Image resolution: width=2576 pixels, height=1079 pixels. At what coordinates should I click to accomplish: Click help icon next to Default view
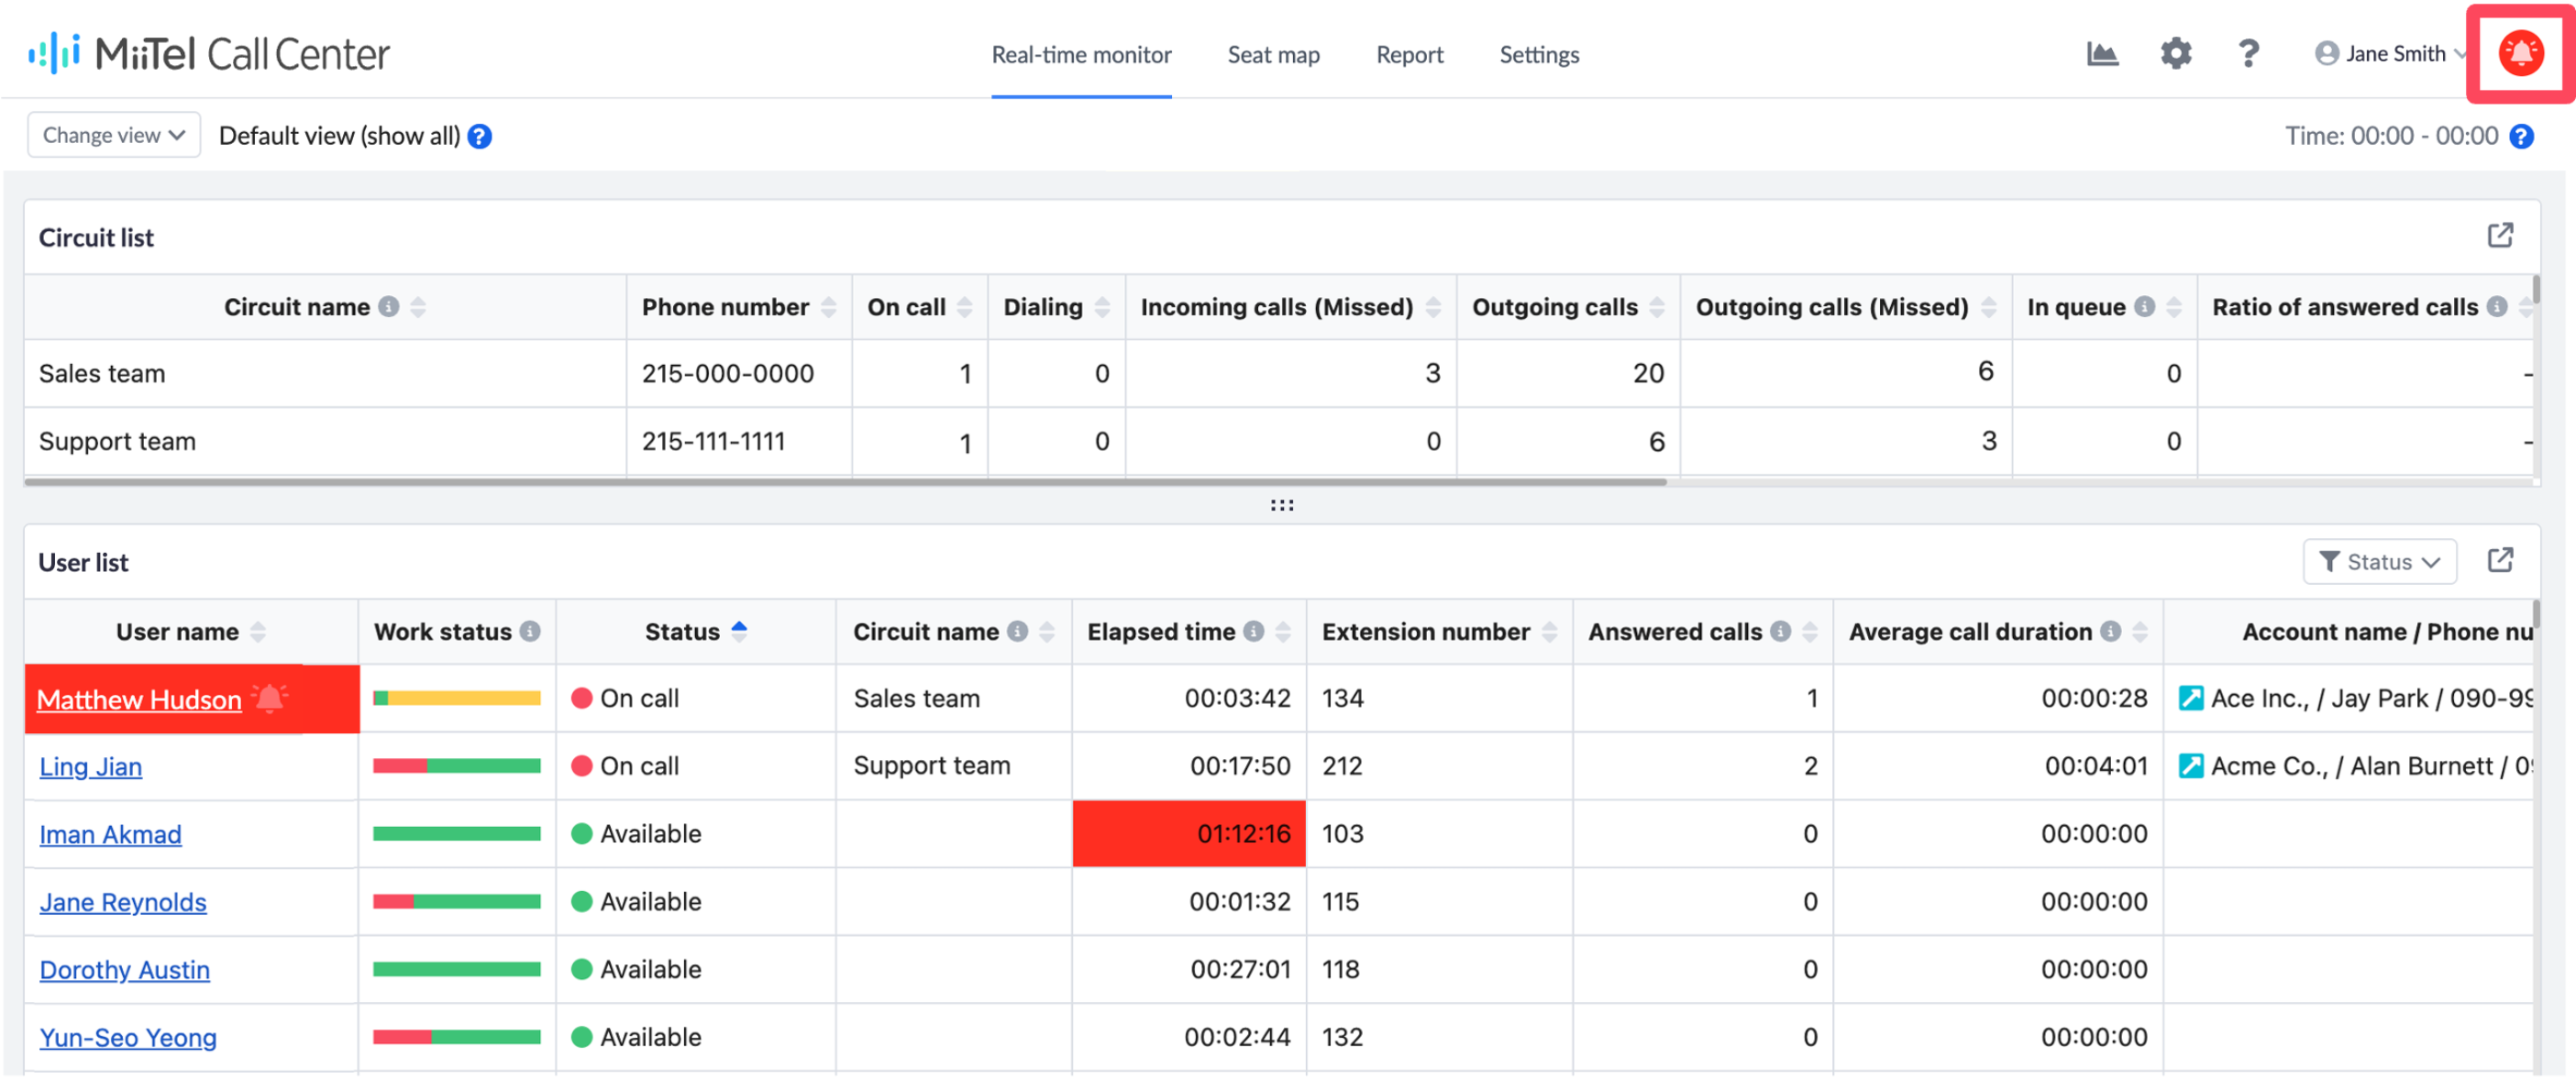[480, 136]
